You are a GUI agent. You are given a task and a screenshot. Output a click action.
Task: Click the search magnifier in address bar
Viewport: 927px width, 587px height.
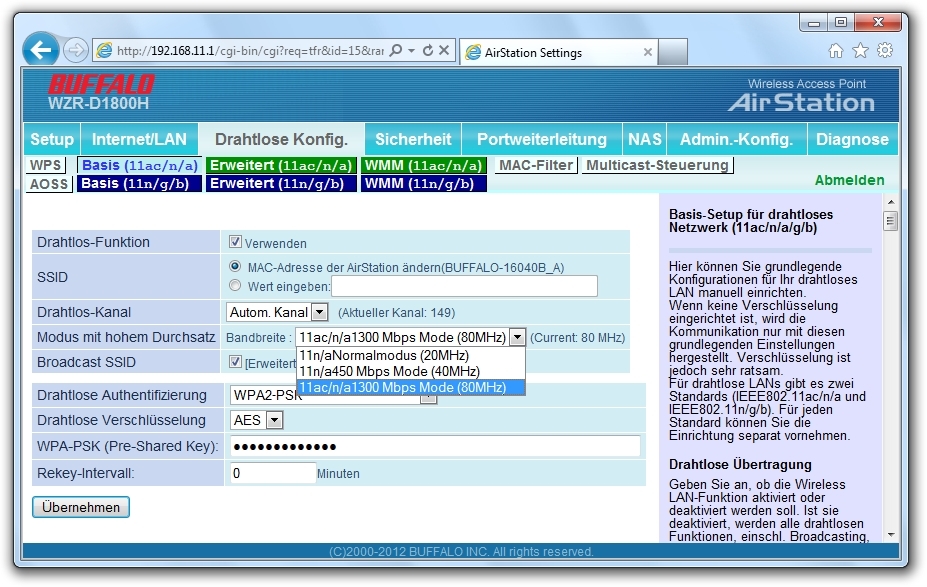click(396, 50)
